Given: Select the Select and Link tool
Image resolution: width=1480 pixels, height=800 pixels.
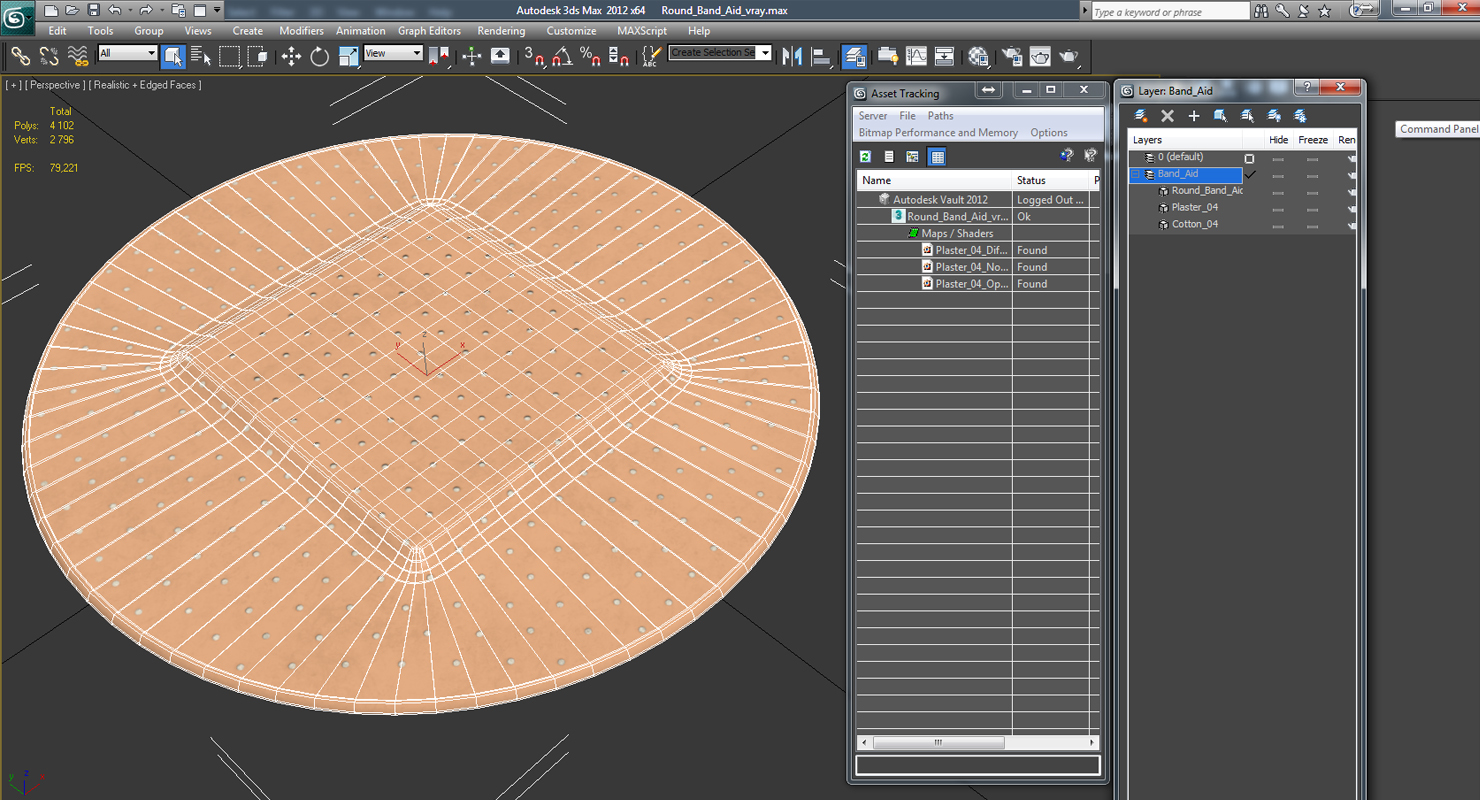Looking at the screenshot, I should [21, 56].
